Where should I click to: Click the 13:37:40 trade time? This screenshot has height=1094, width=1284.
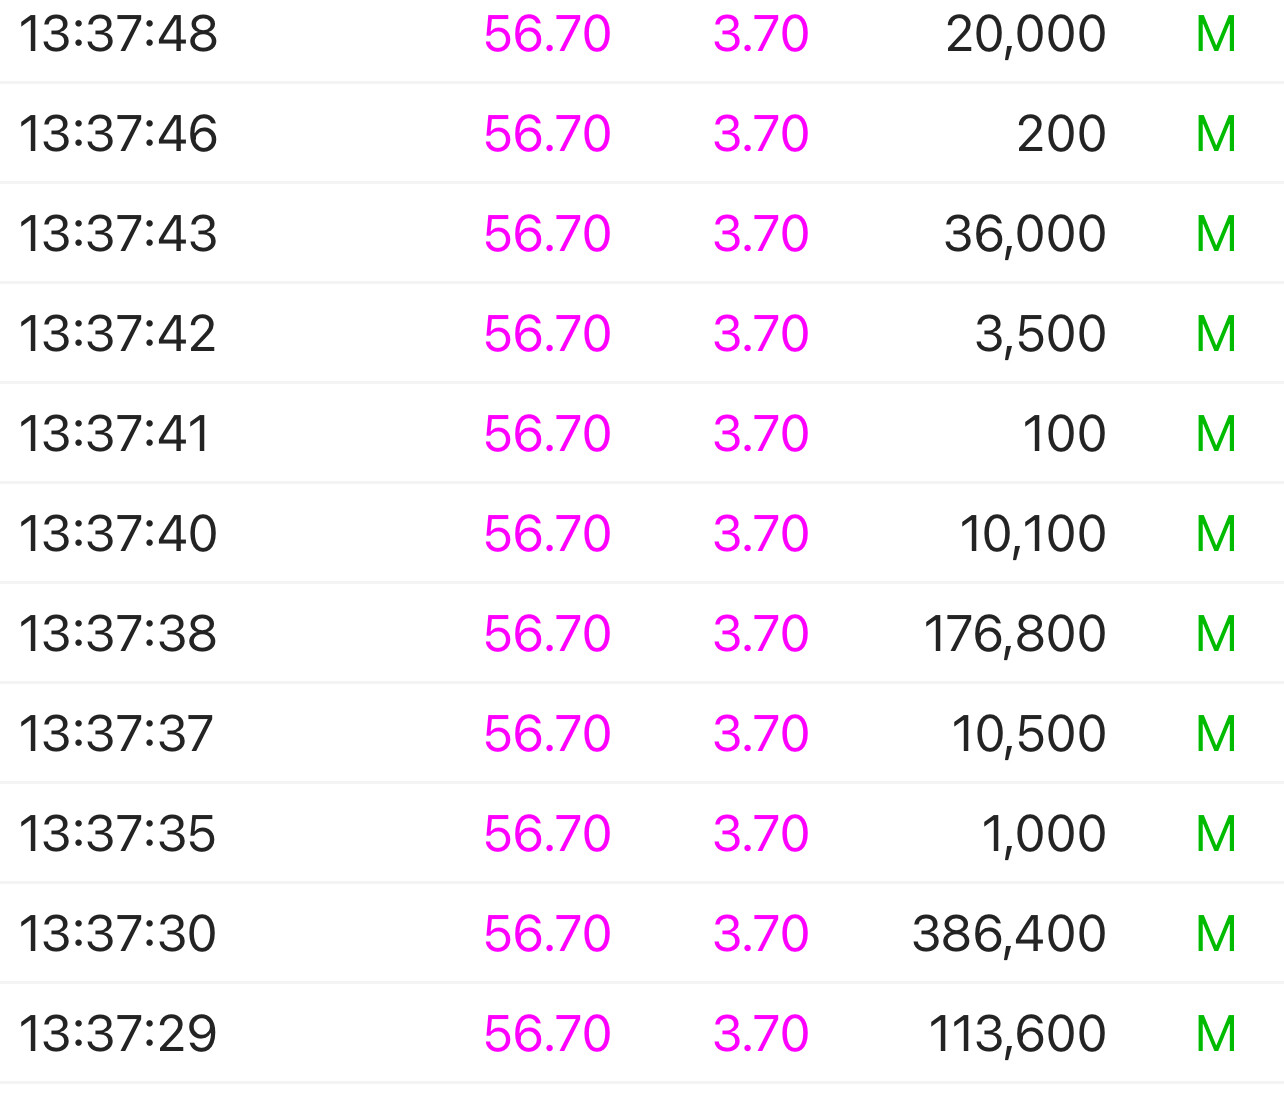click(x=118, y=534)
